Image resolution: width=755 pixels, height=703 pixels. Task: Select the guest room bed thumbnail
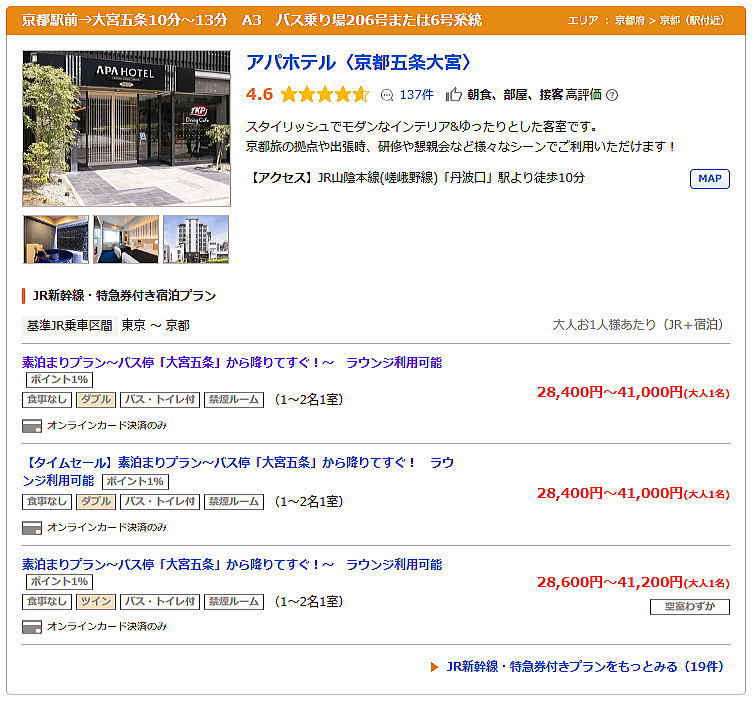(126, 239)
